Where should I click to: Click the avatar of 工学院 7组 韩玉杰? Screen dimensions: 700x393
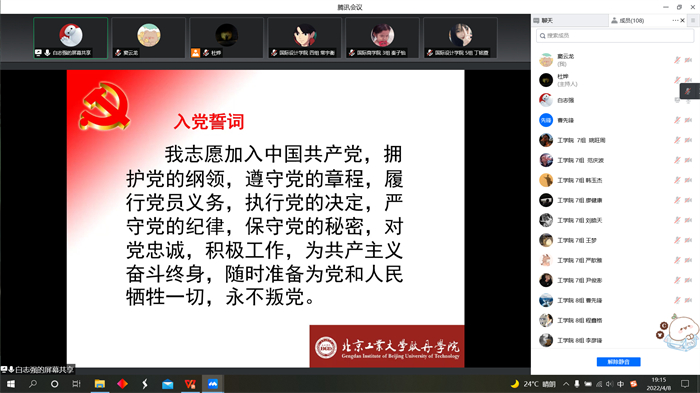[546, 180]
